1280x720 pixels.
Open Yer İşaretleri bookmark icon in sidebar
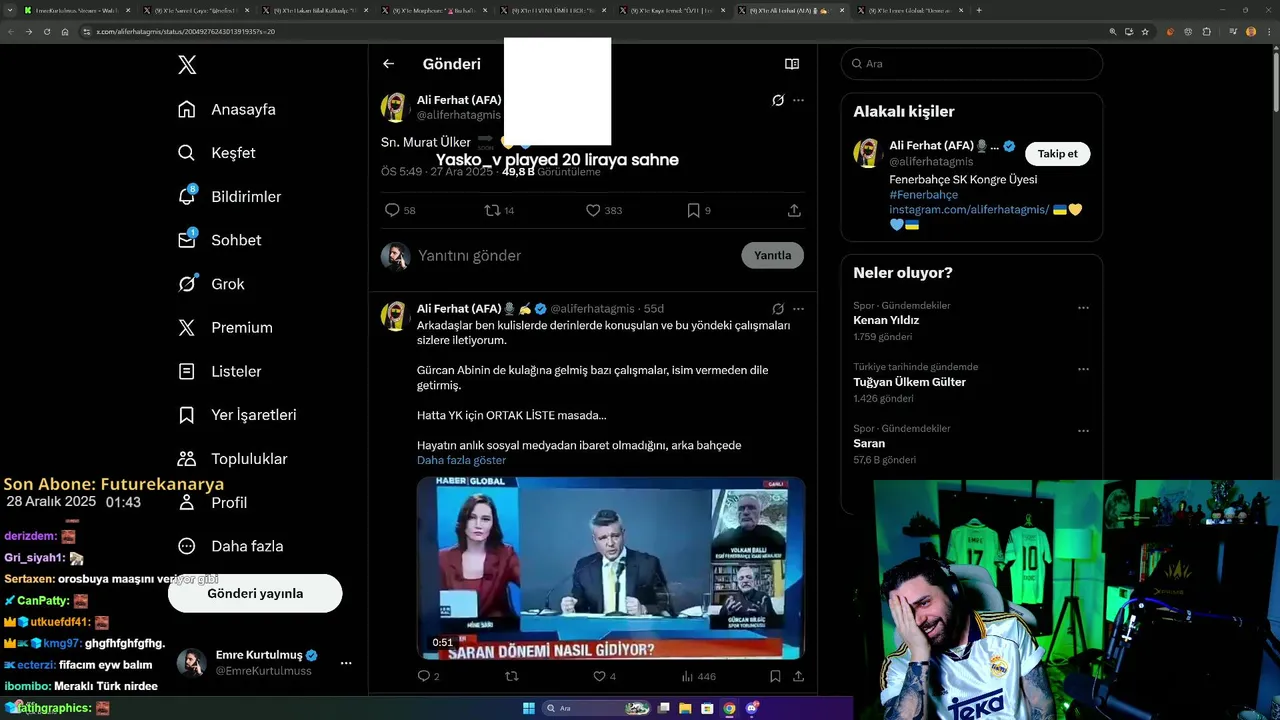[x=187, y=415]
